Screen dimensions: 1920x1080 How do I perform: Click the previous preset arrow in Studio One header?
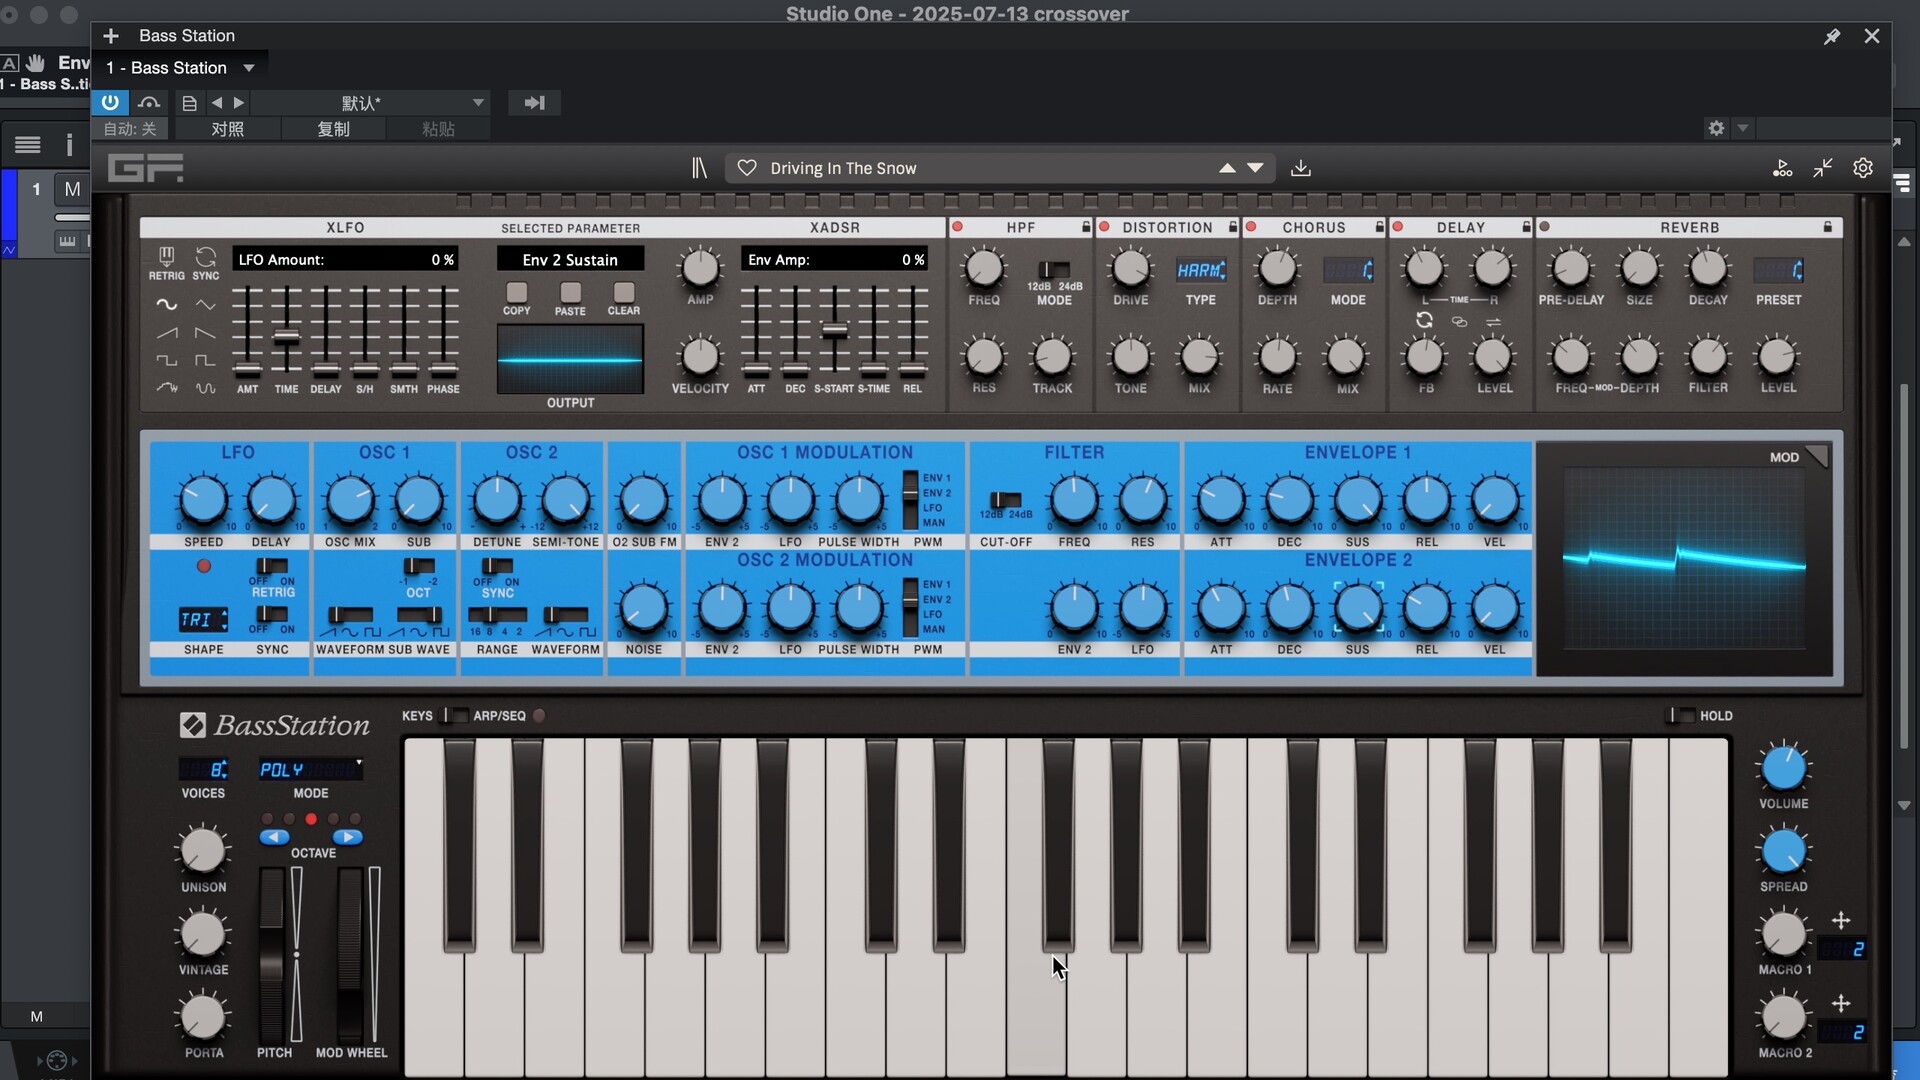coord(217,102)
